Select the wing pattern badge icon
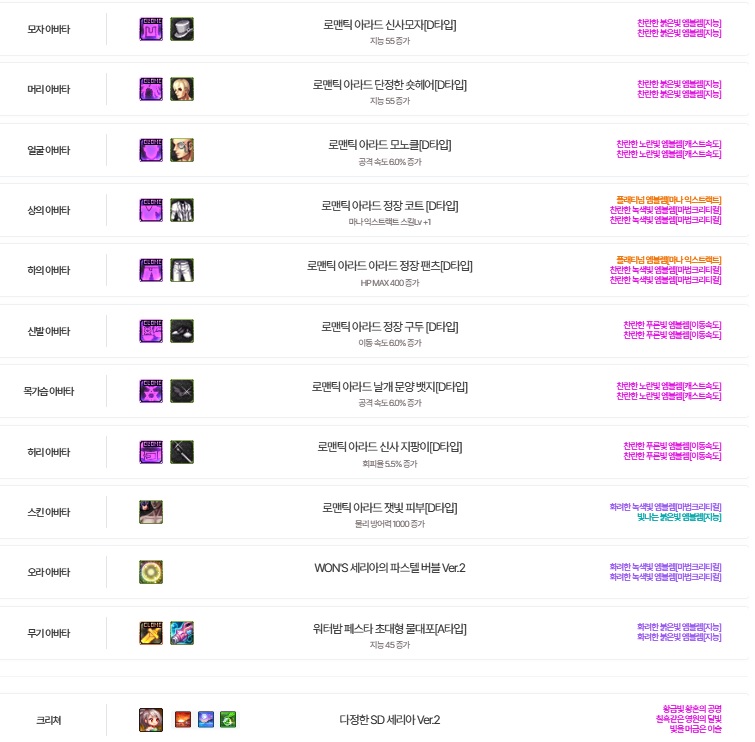The height and width of the screenshot is (742, 755). click(x=182, y=391)
